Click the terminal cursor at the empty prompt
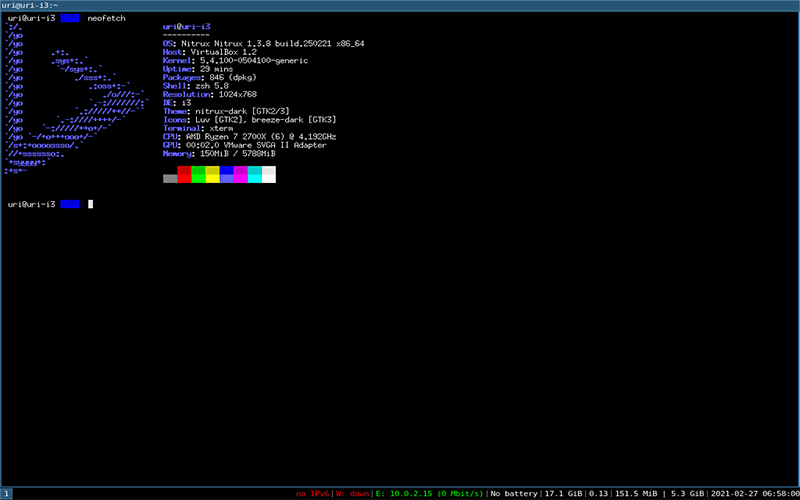Image resolution: width=800 pixels, height=500 pixels. click(90, 204)
